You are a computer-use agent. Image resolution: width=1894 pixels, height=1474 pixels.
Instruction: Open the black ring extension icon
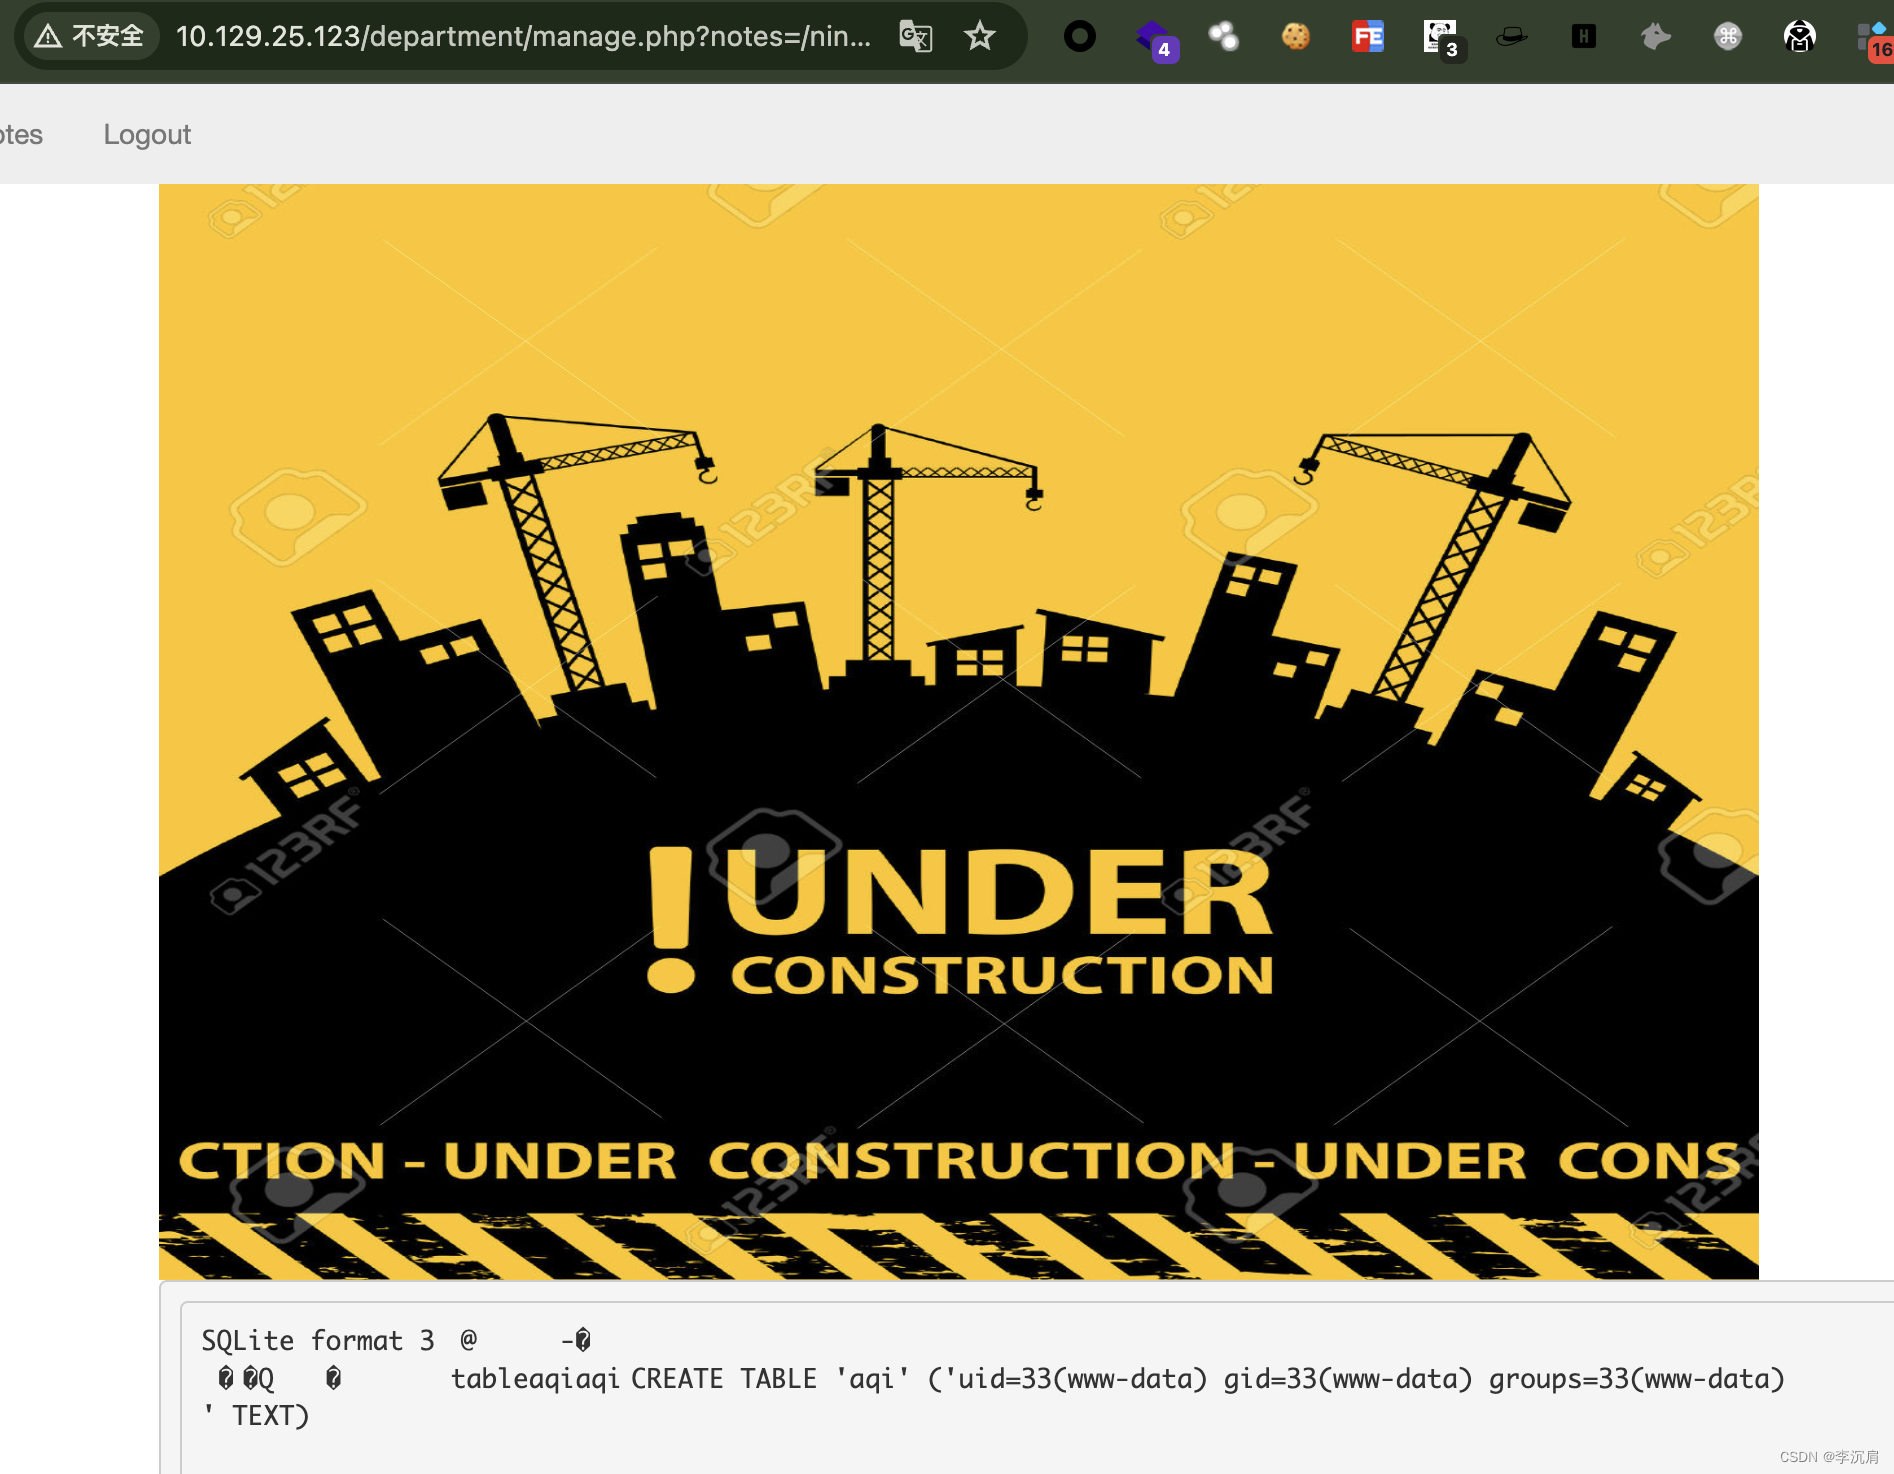[x=1080, y=37]
